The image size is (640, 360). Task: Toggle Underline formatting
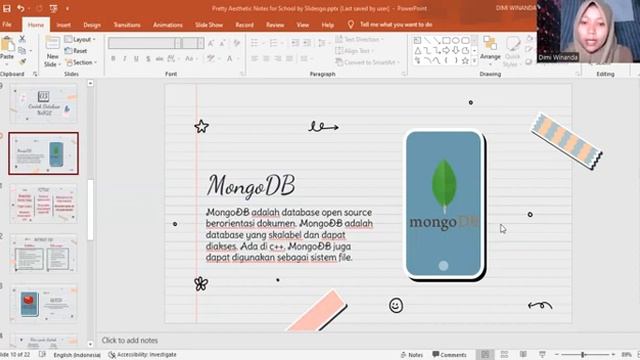[x=136, y=59]
